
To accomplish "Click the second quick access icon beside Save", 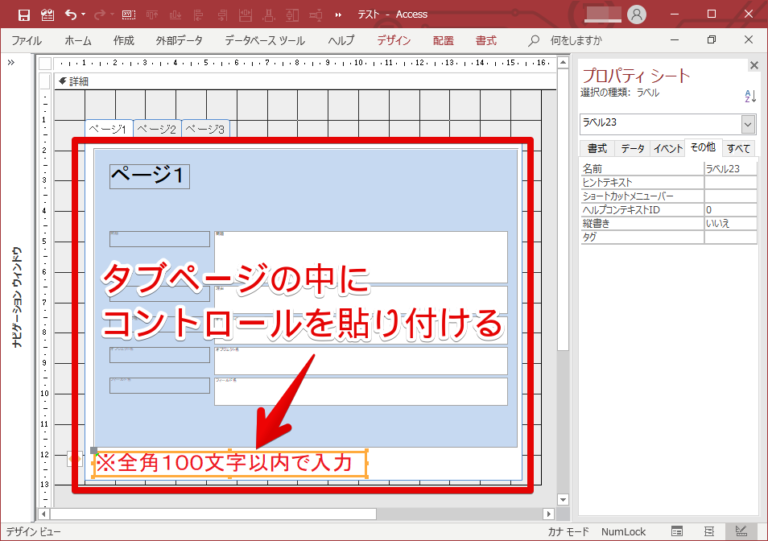I will tap(48, 15).
